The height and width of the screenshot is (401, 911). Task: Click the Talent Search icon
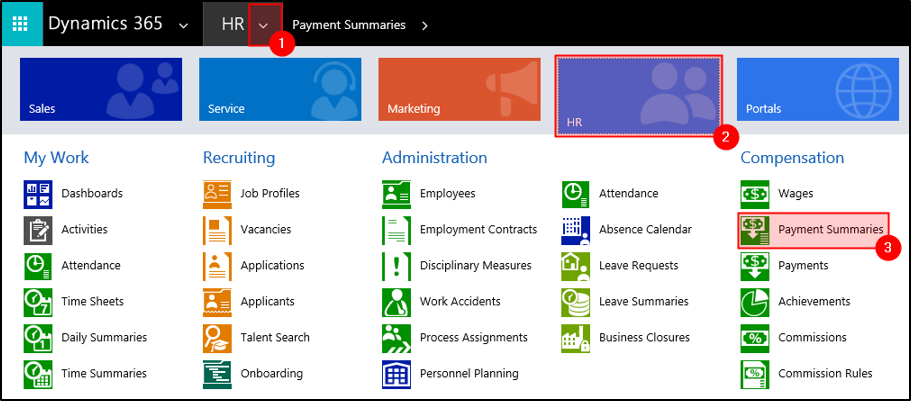tap(217, 338)
